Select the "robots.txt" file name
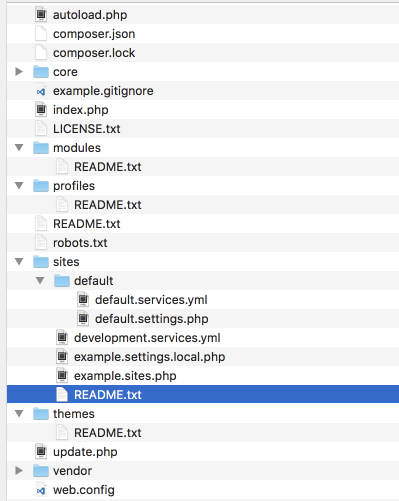The height and width of the screenshot is (501, 399). coord(80,243)
